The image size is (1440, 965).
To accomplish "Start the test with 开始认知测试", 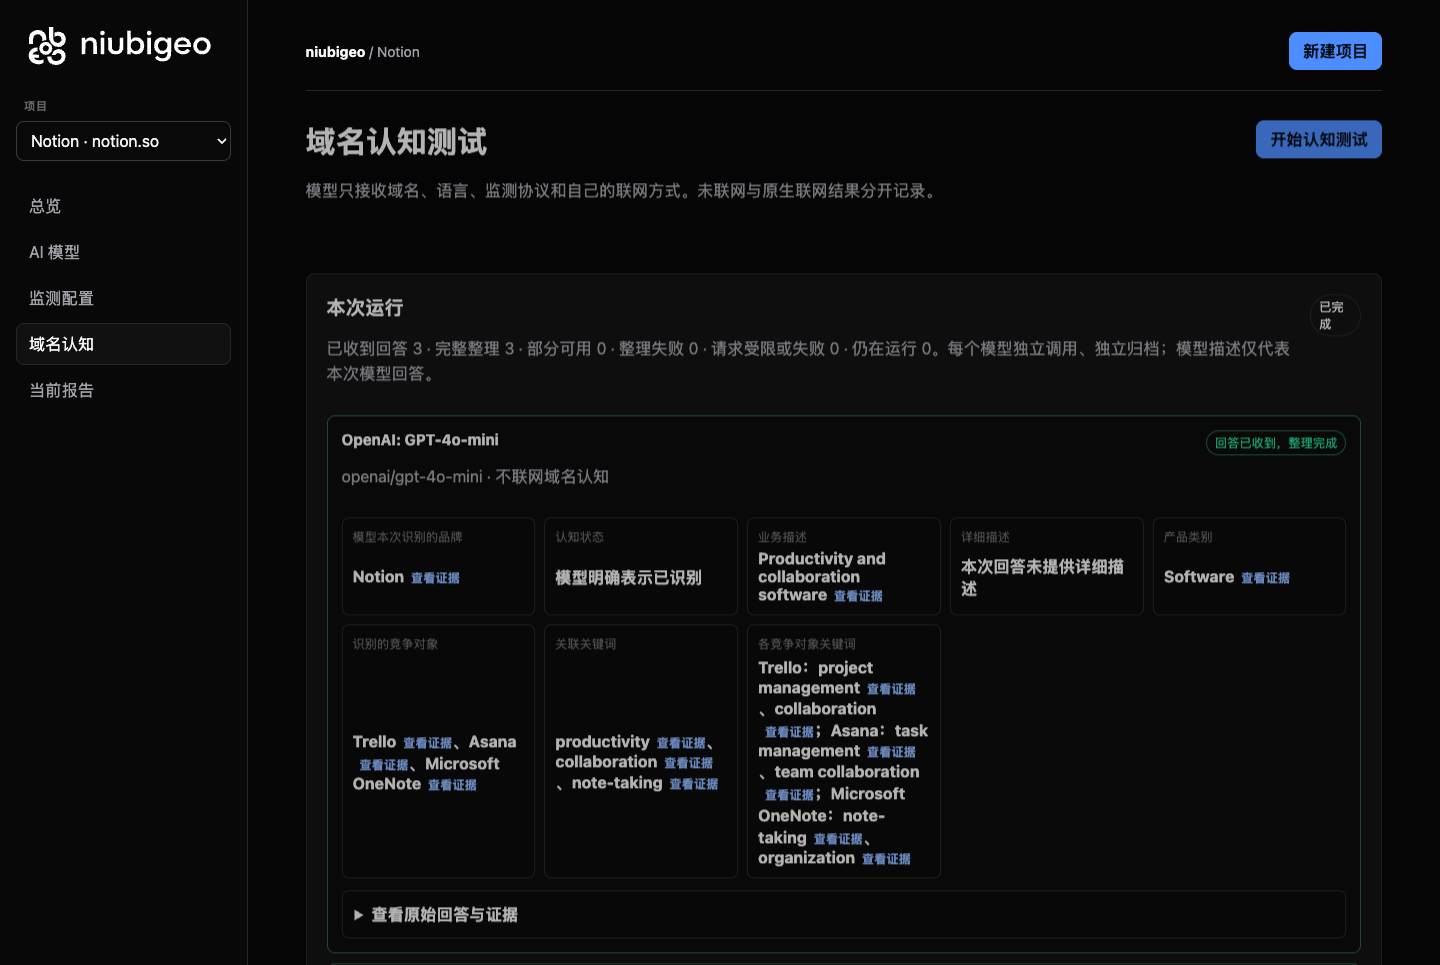I will pos(1319,139).
